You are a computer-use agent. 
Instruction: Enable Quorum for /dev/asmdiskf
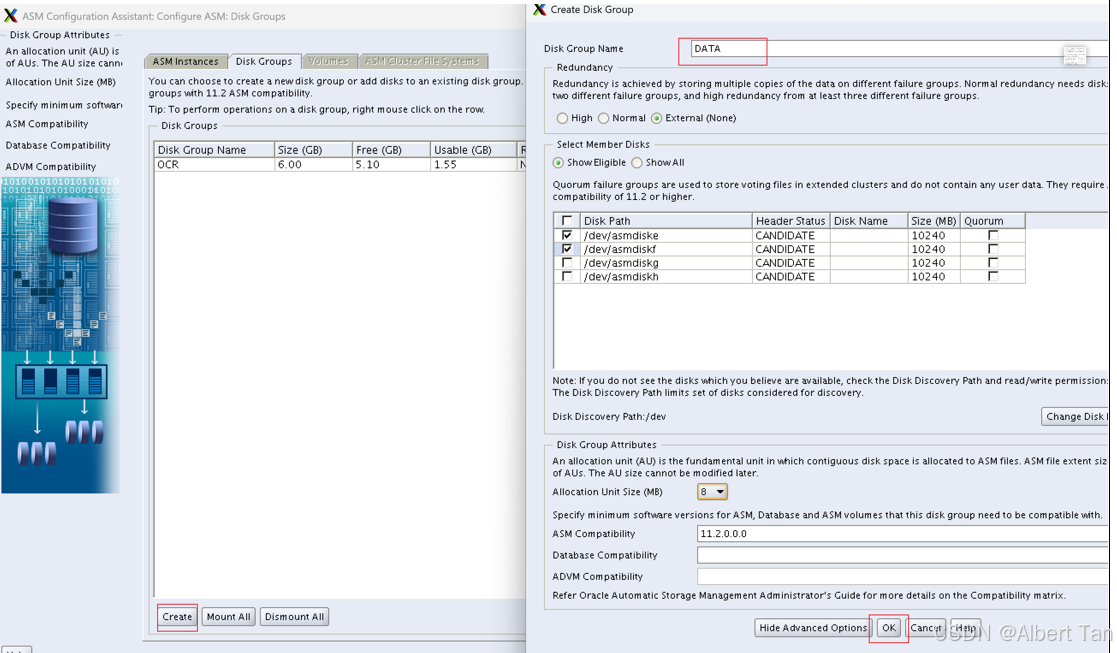993,249
